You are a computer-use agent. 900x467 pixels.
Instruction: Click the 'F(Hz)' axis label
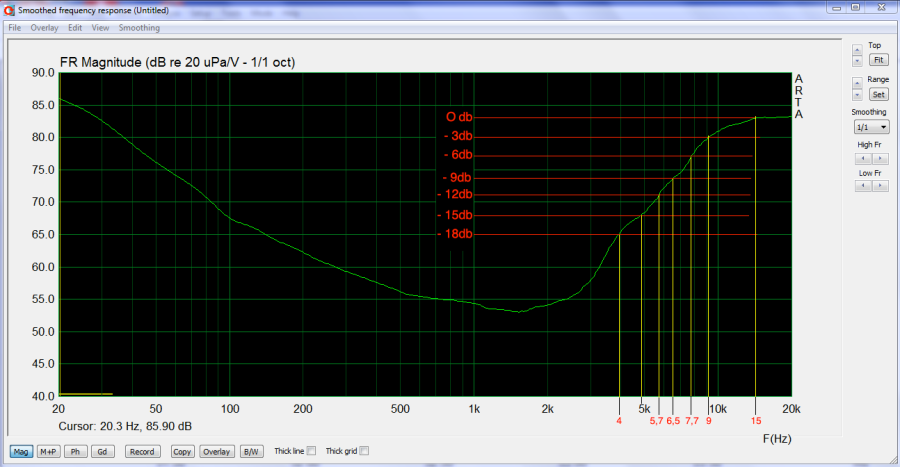[777, 439]
